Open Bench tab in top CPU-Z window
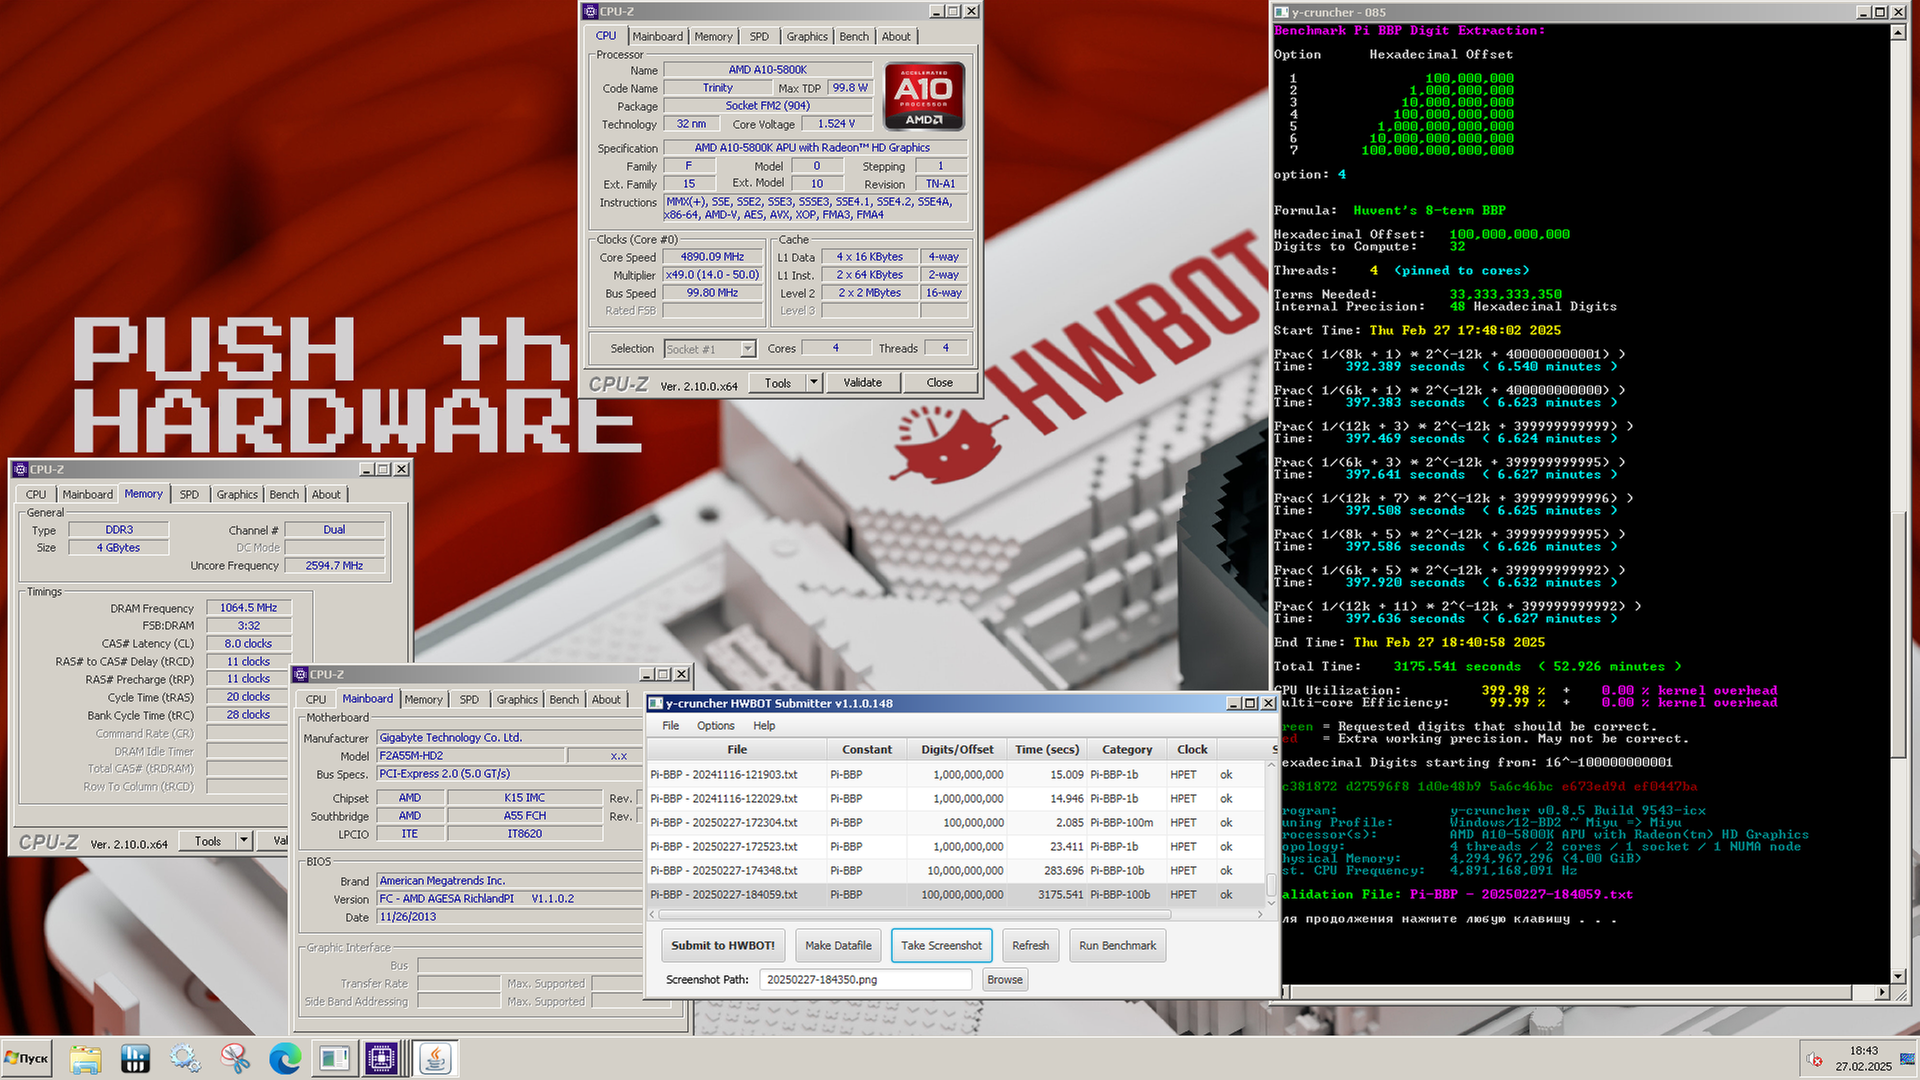Viewport: 1920px width, 1080px height. click(854, 36)
